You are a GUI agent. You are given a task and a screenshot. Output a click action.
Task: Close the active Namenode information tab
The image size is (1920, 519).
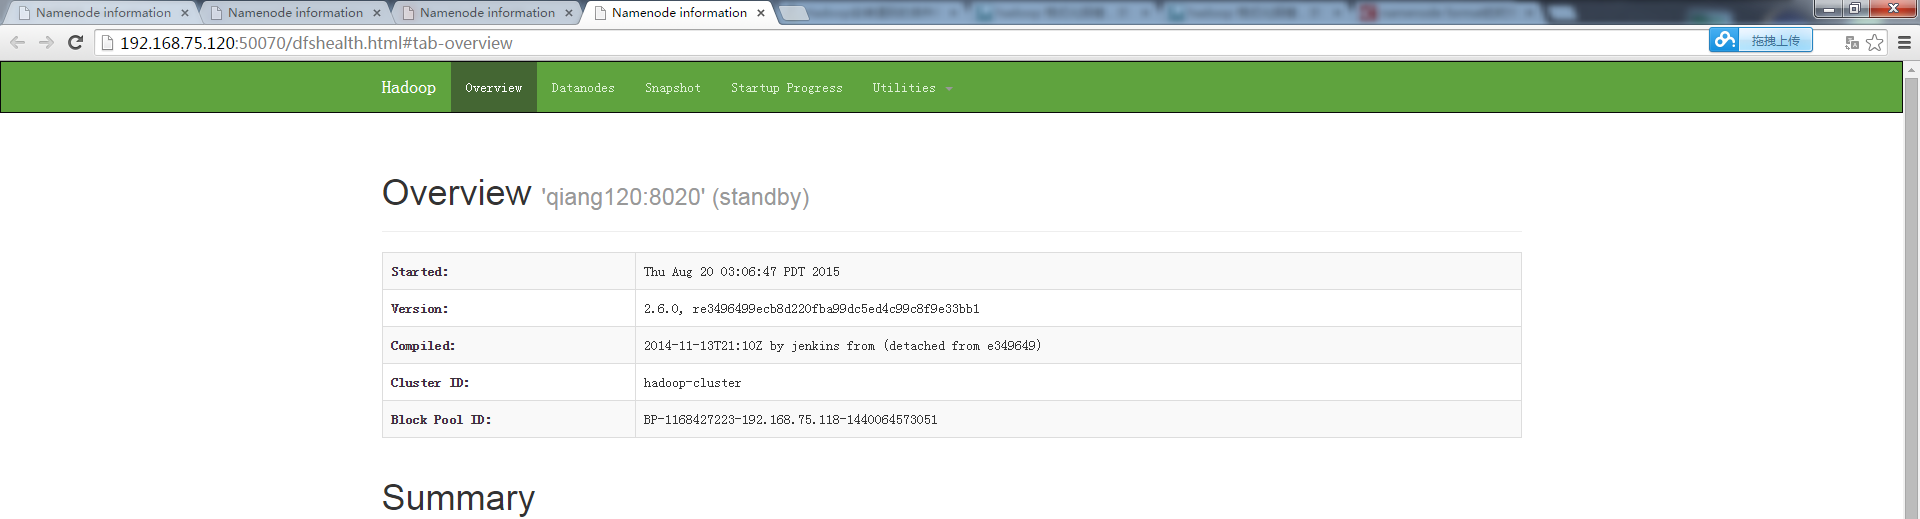pyautogui.click(x=761, y=13)
